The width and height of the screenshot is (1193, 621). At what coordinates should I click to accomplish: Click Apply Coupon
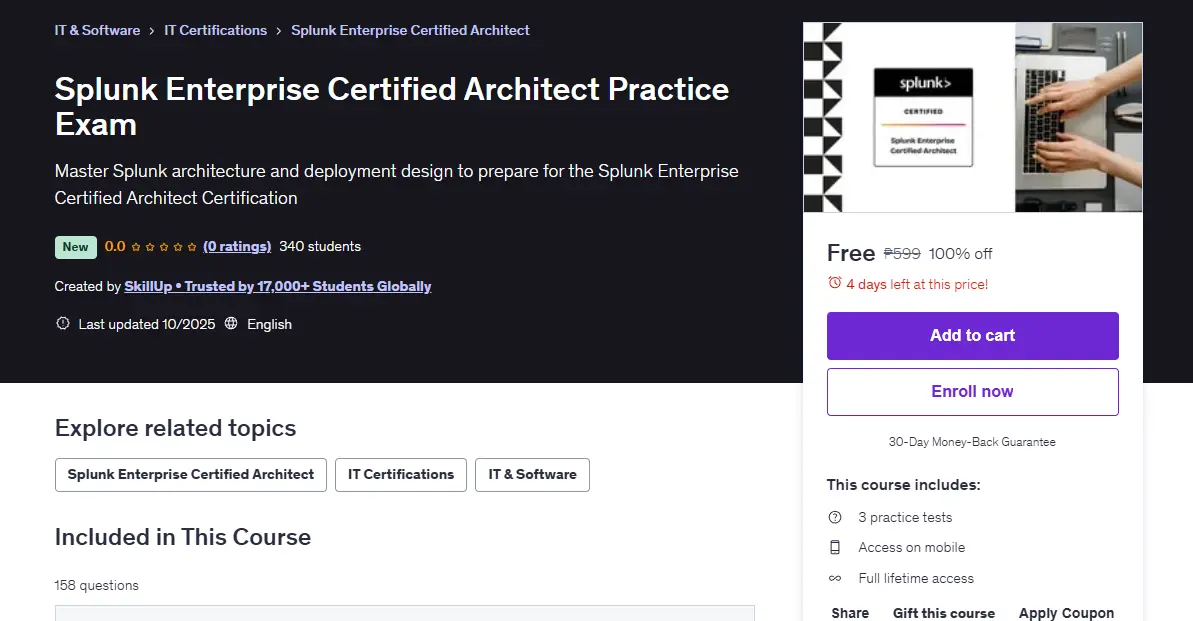coord(1066,613)
